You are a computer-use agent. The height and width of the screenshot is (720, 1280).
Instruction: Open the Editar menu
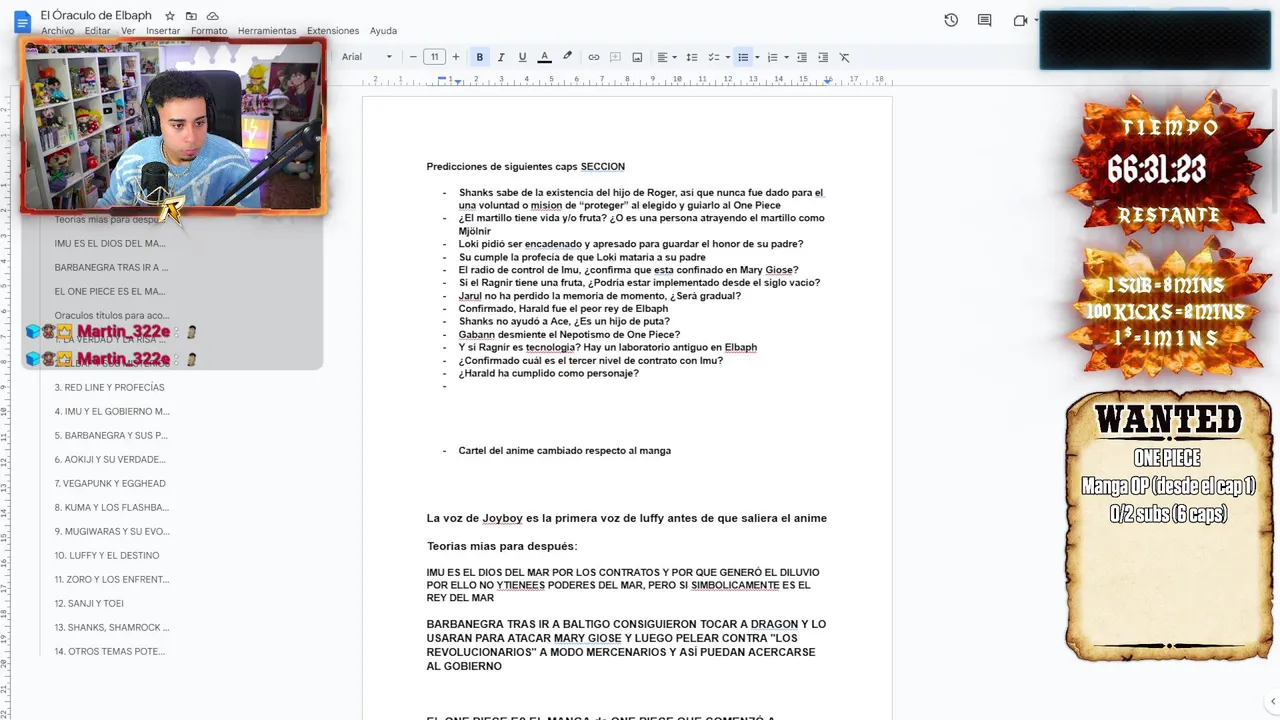98,31
